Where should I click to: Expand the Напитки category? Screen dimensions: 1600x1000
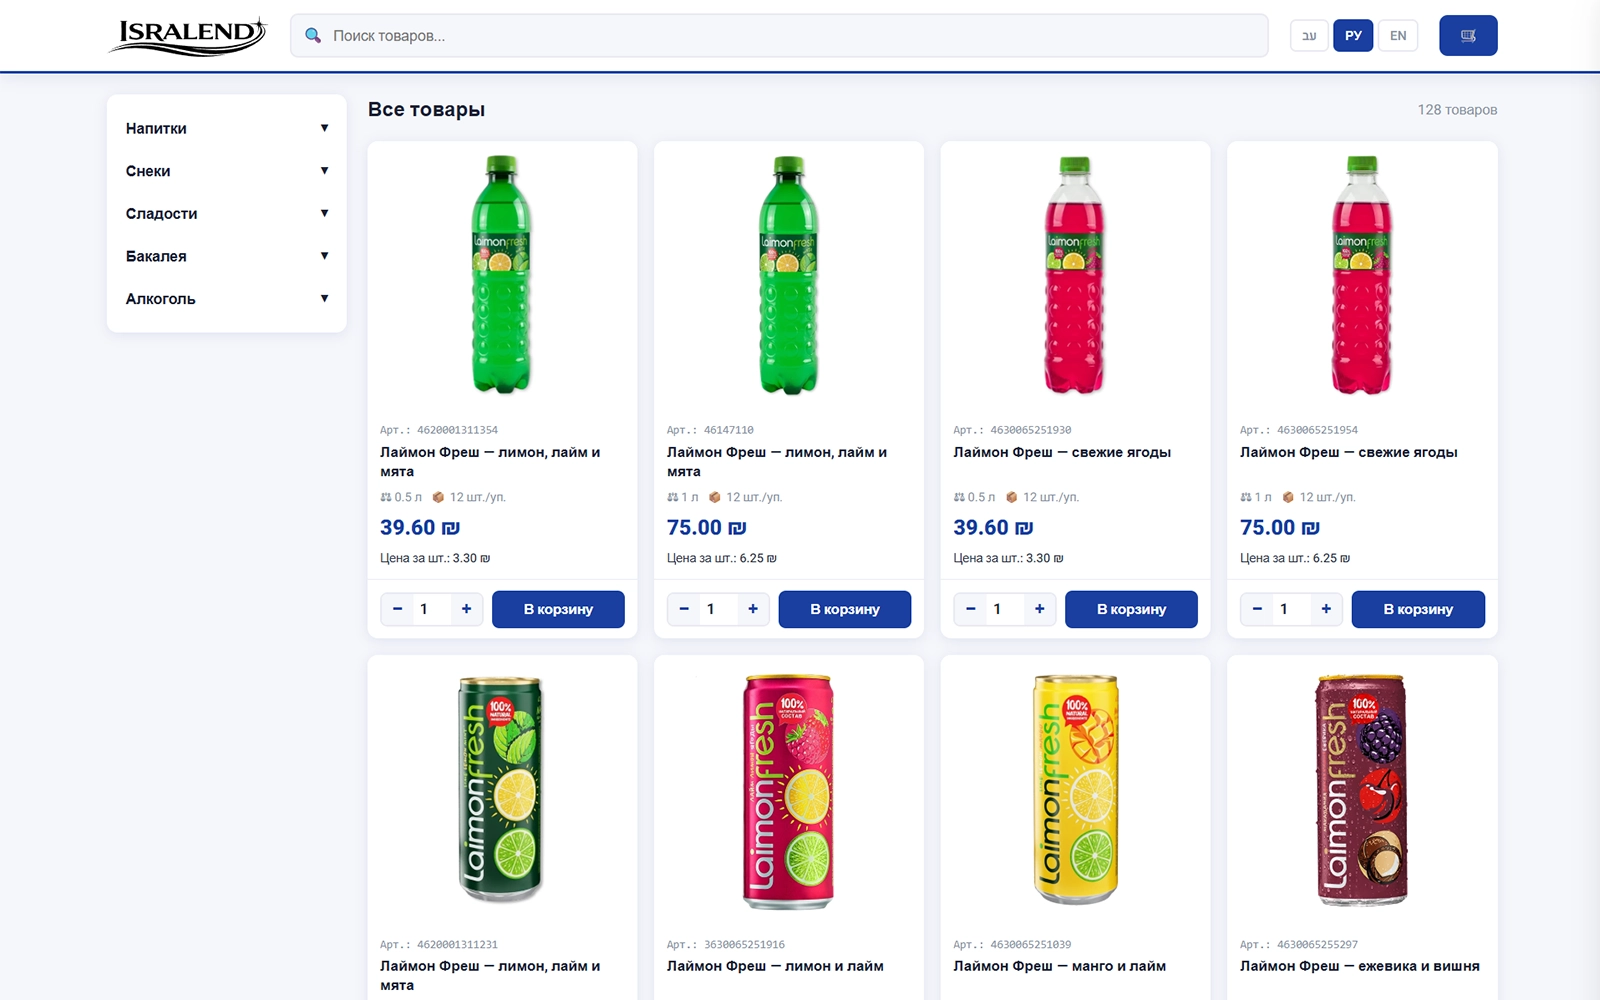click(x=227, y=128)
